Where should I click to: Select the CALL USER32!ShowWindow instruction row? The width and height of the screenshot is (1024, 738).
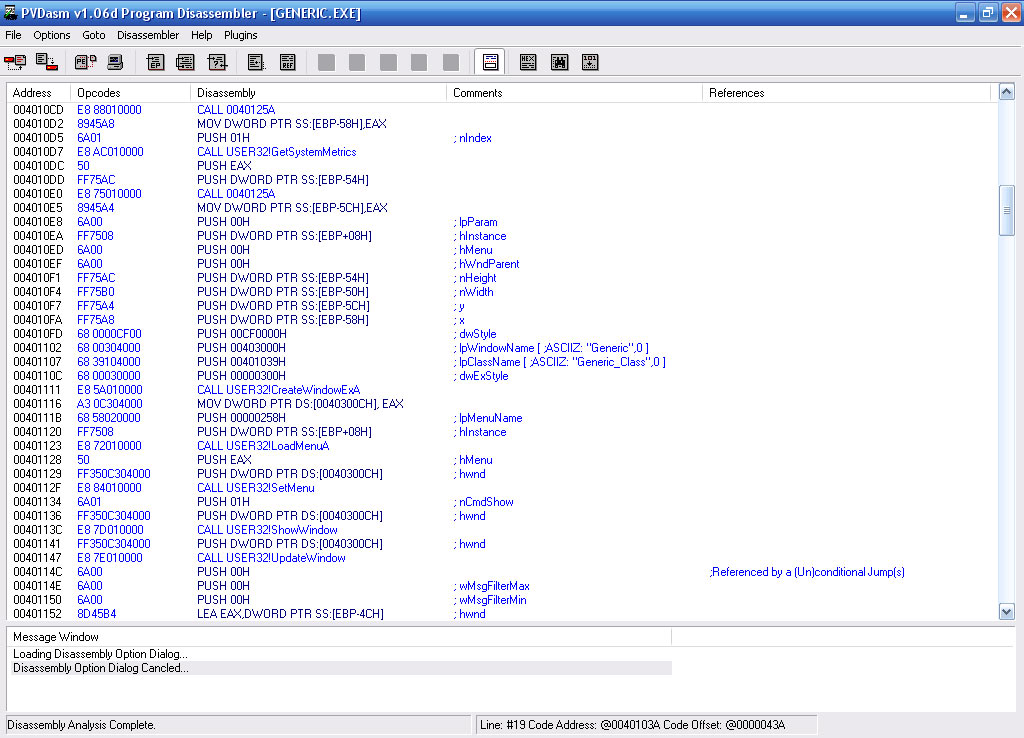click(x=267, y=530)
